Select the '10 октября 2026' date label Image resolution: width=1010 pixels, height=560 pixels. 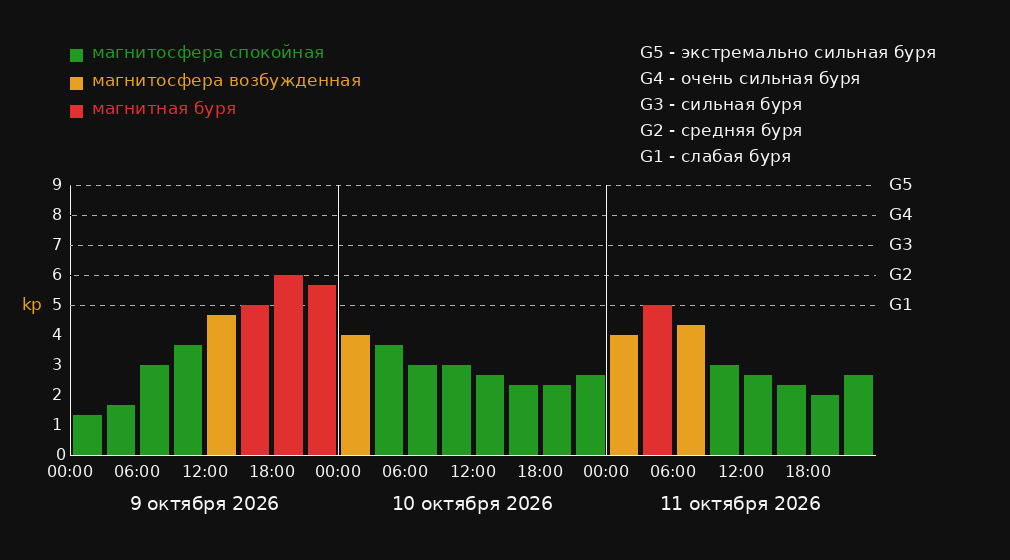pyautogui.click(x=473, y=504)
